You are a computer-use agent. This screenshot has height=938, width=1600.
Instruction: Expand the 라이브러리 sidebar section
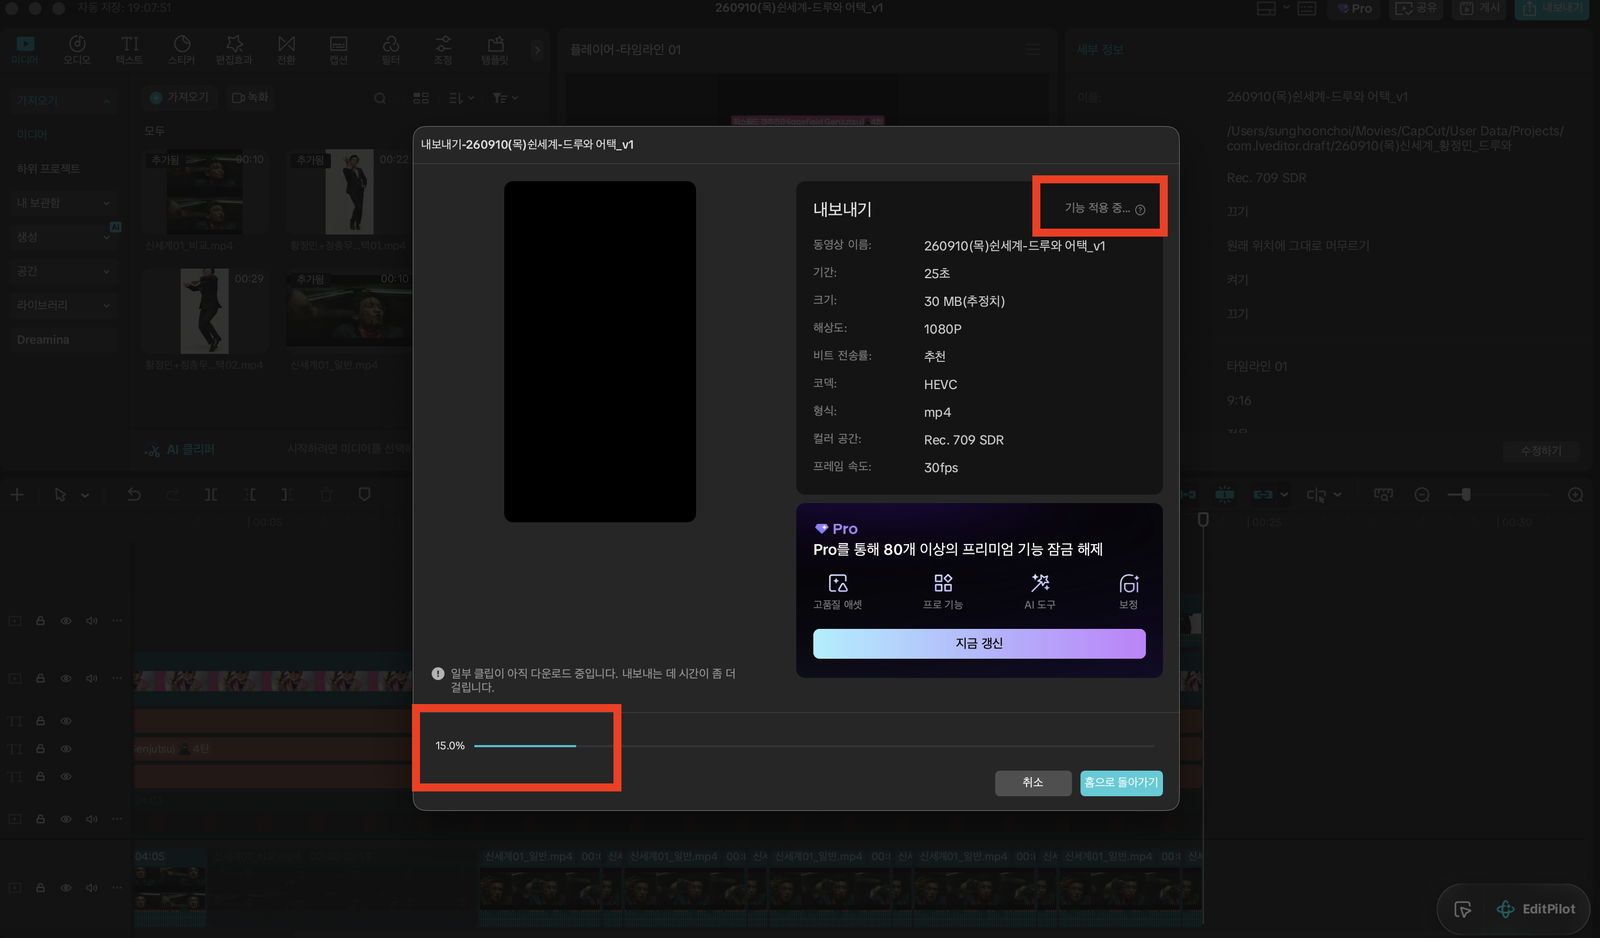(x=106, y=306)
